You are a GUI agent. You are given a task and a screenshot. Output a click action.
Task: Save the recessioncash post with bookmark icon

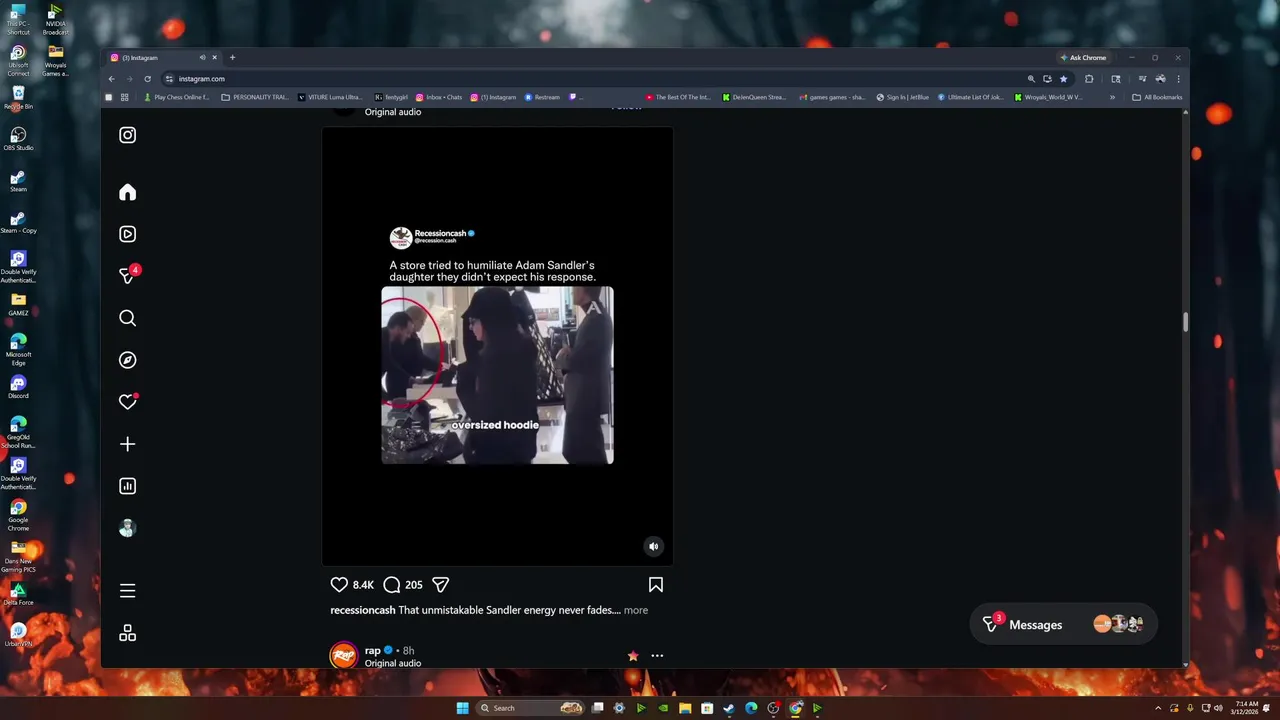656,585
